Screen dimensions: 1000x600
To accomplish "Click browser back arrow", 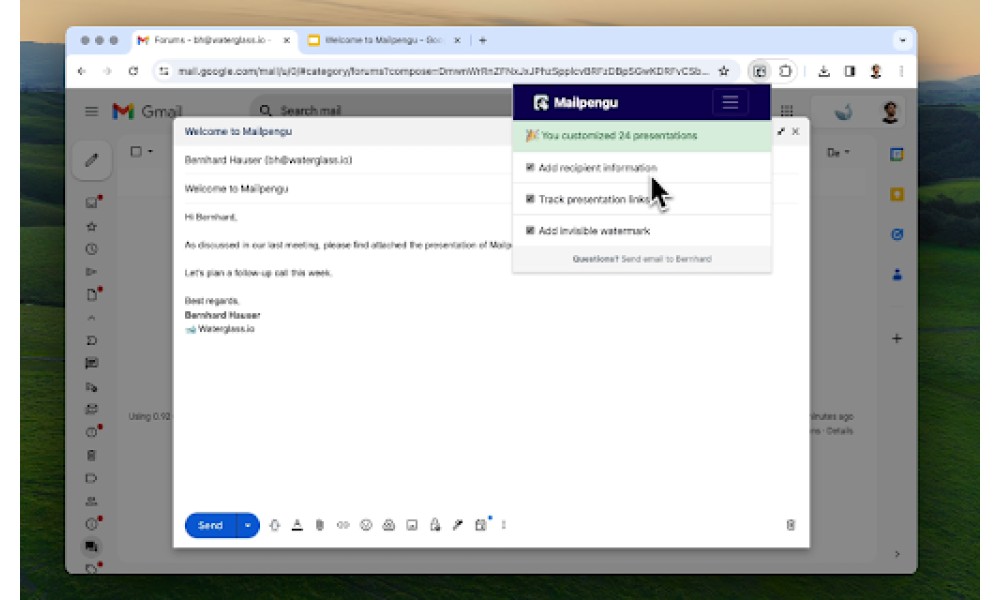I will [x=82, y=71].
